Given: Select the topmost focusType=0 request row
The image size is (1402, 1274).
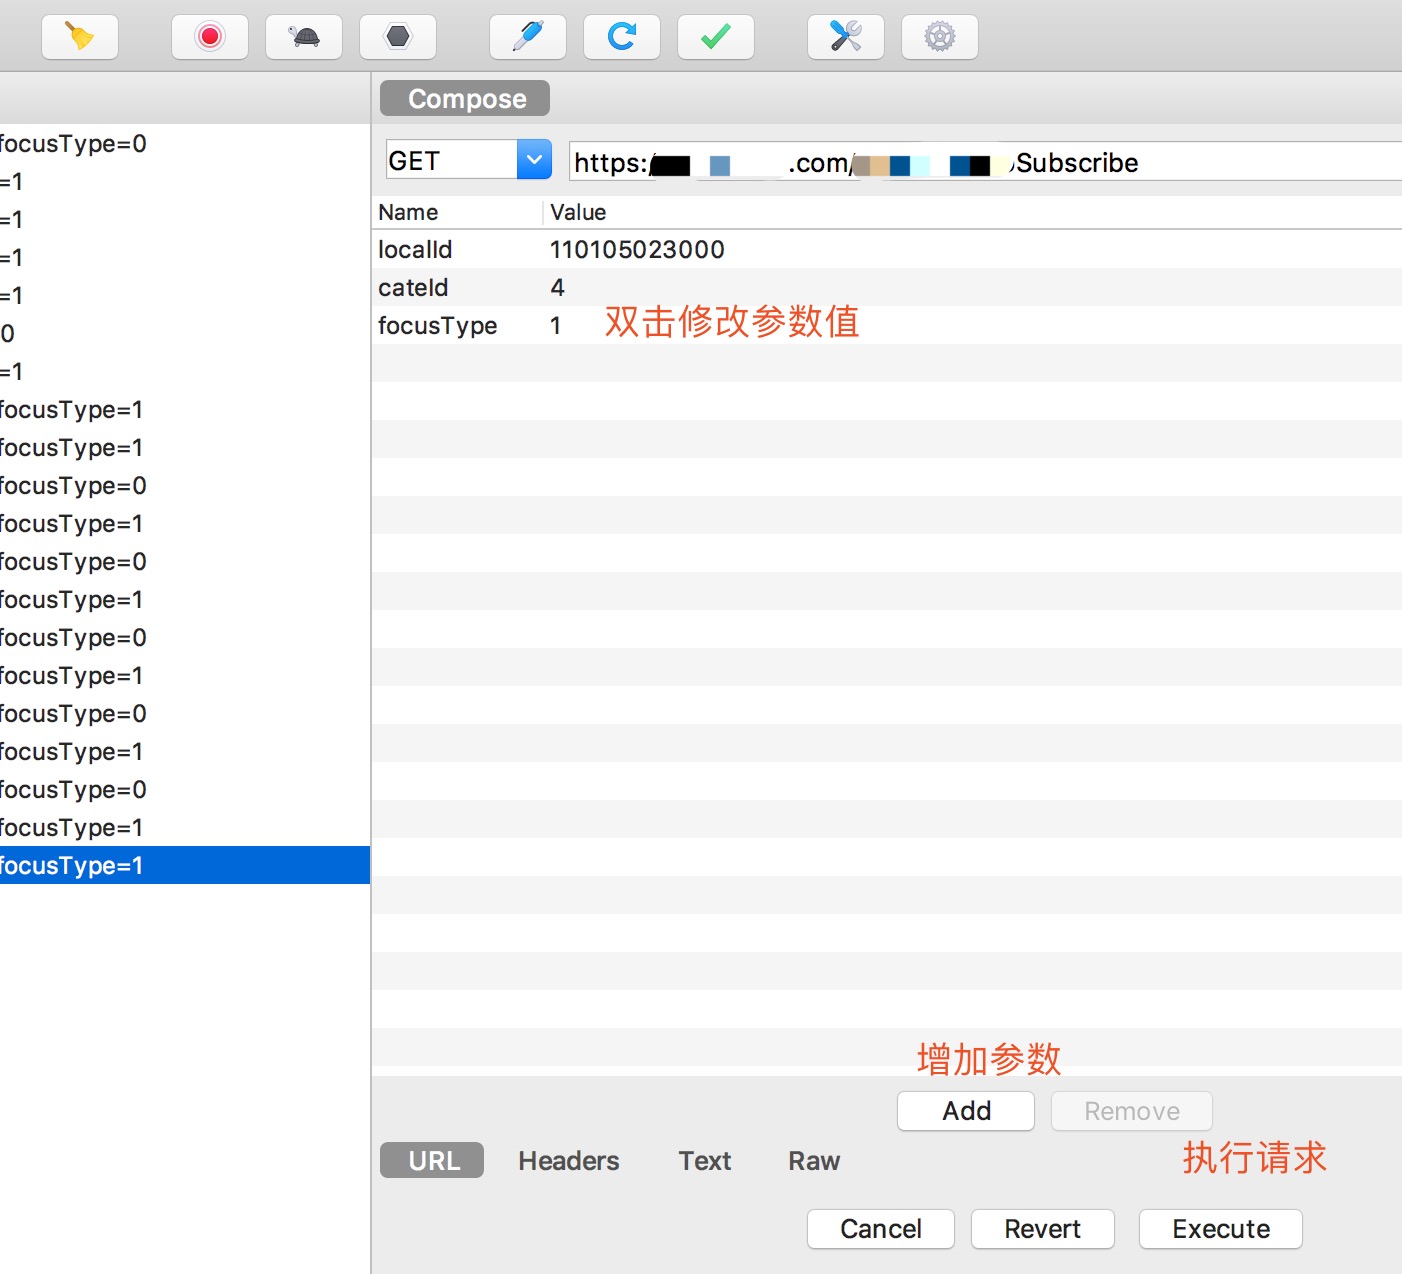Looking at the screenshot, I should [185, 143].
